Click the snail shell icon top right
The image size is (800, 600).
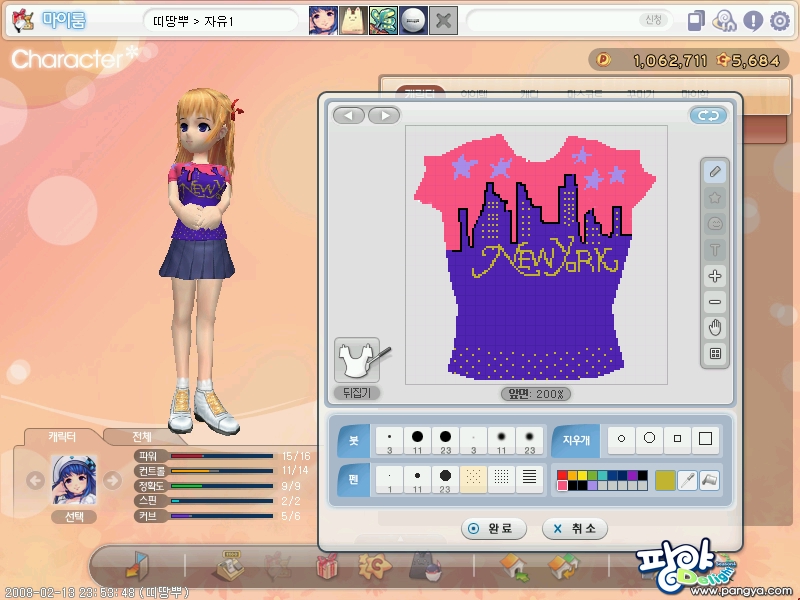(724, 21)
